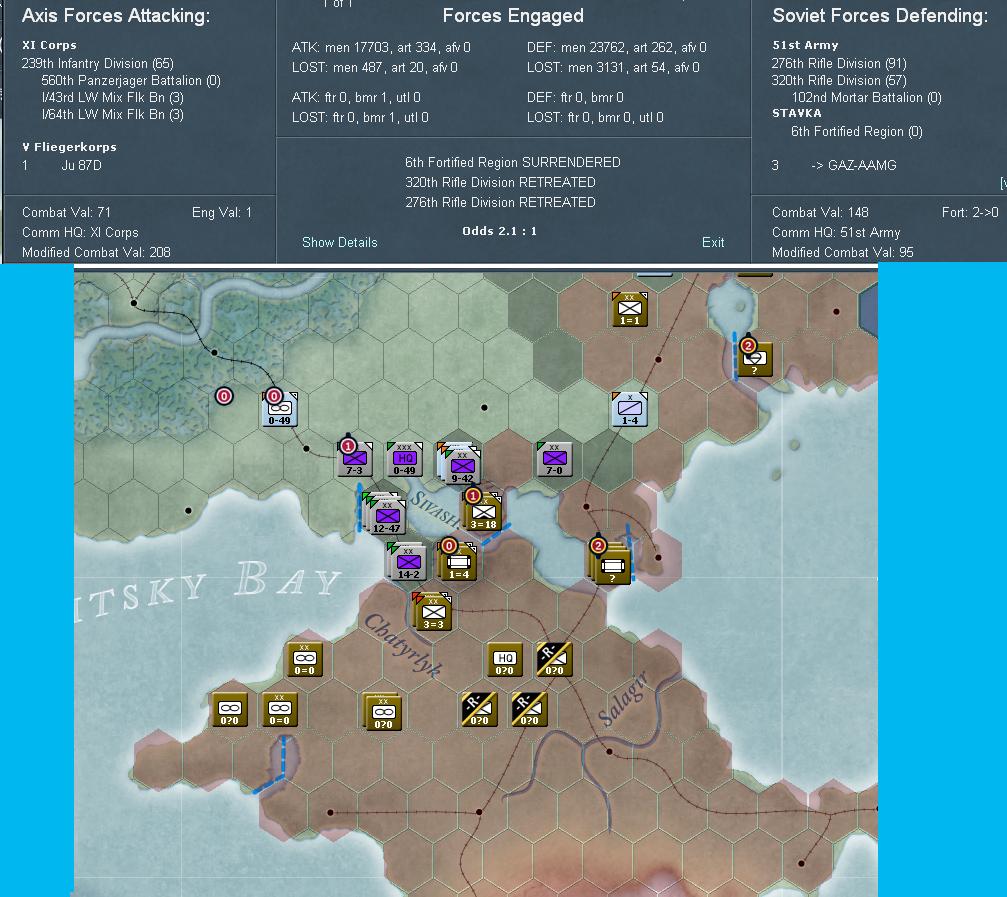Click the Show Details link

coord(340,242)
